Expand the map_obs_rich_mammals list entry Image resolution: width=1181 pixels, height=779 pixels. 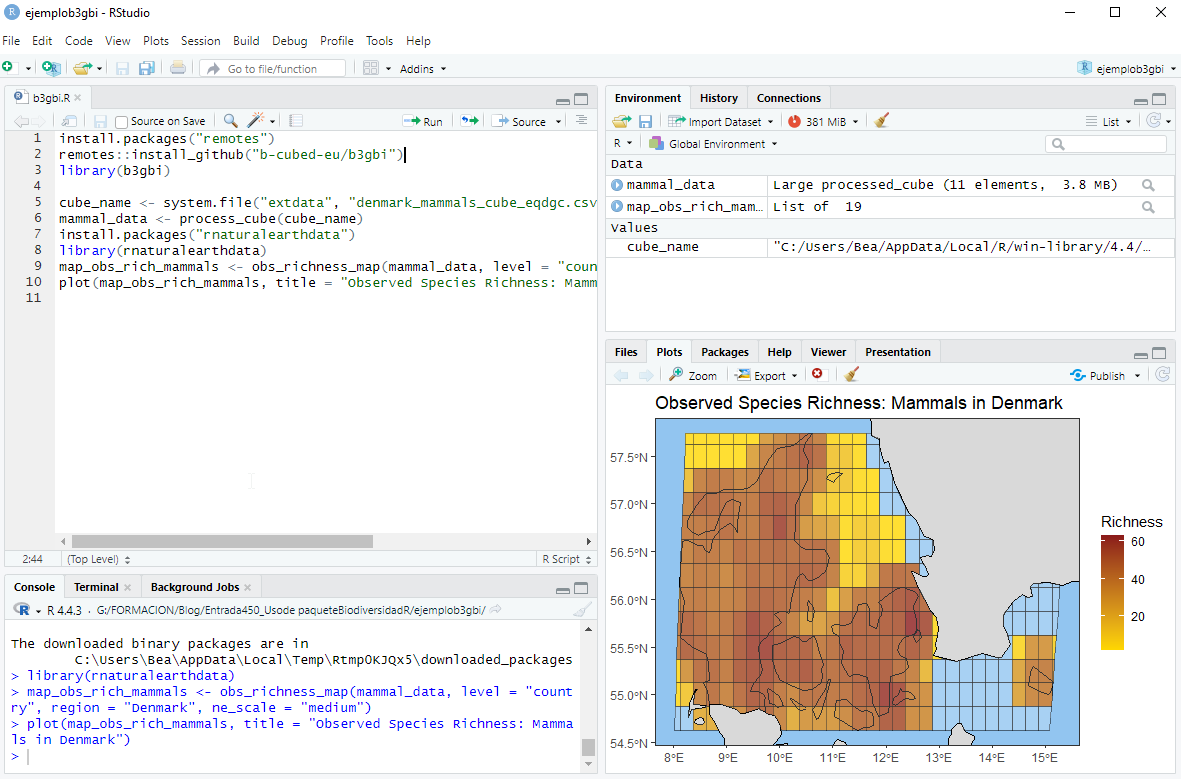tap(617, 207)
